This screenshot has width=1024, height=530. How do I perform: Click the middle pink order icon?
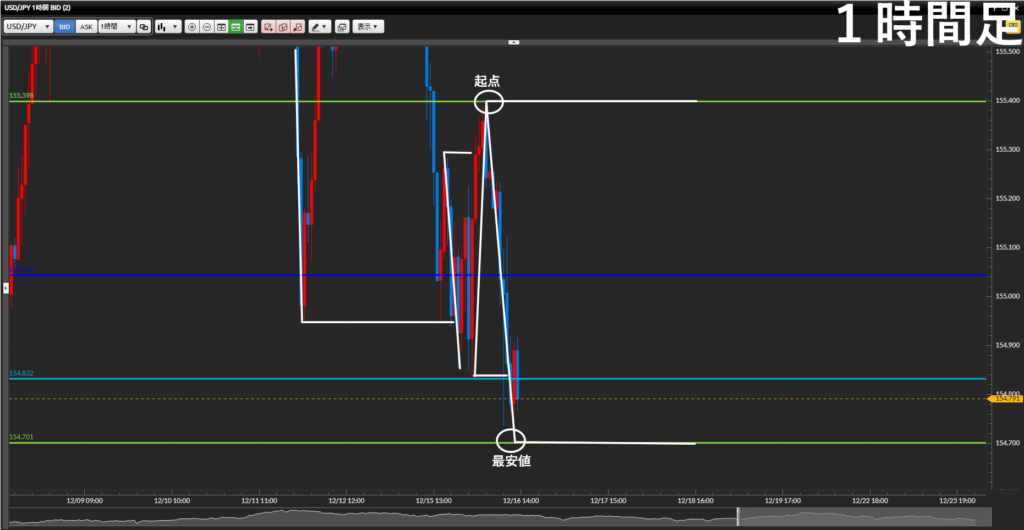tap(283, 27)
